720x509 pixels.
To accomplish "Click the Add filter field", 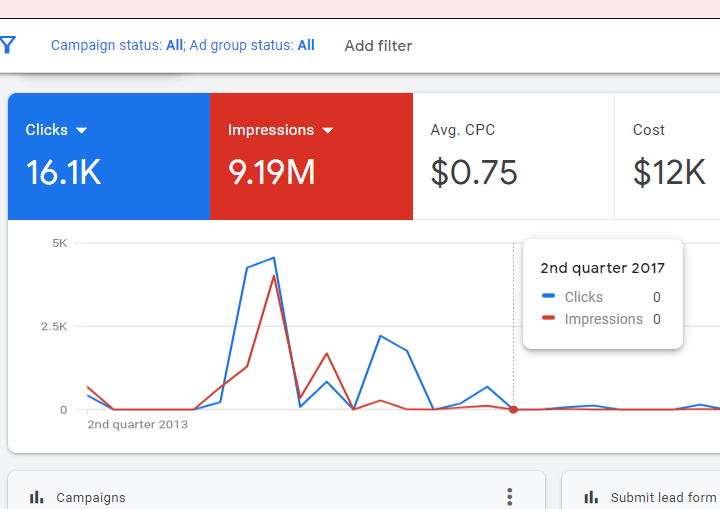I will click(x=378, y=45).
